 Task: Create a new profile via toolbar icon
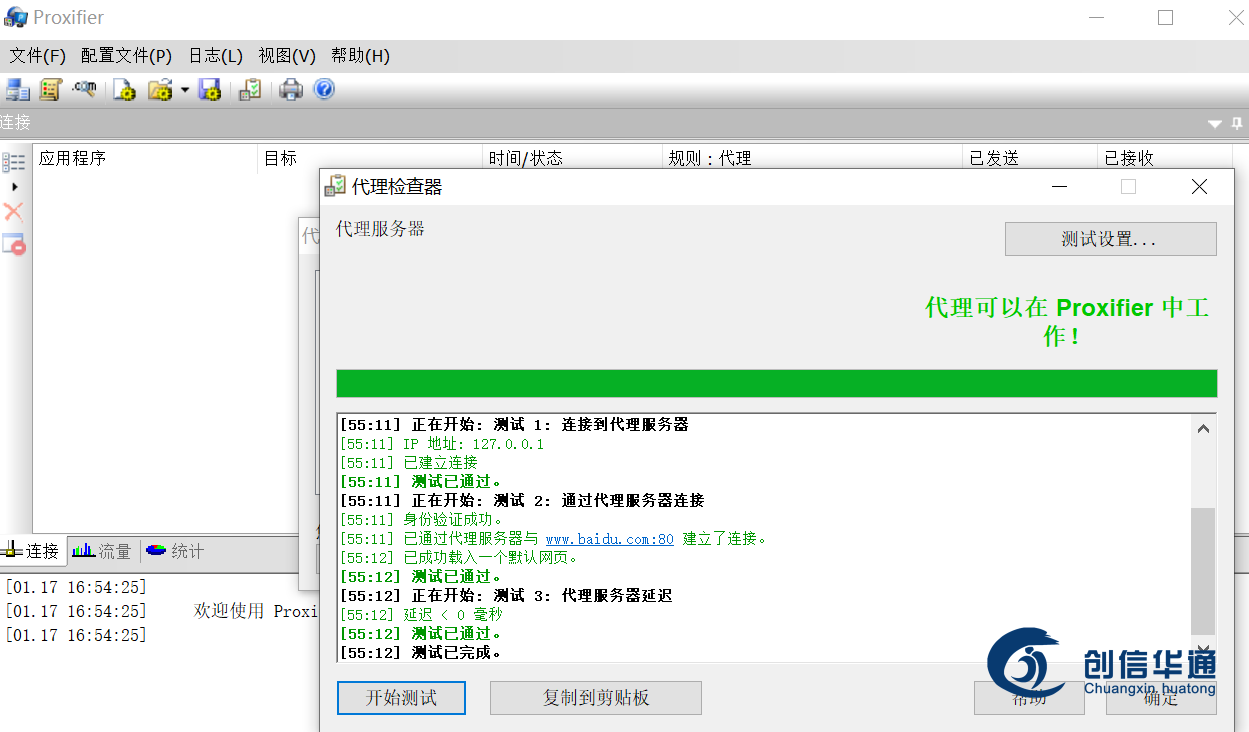(124, 90)
